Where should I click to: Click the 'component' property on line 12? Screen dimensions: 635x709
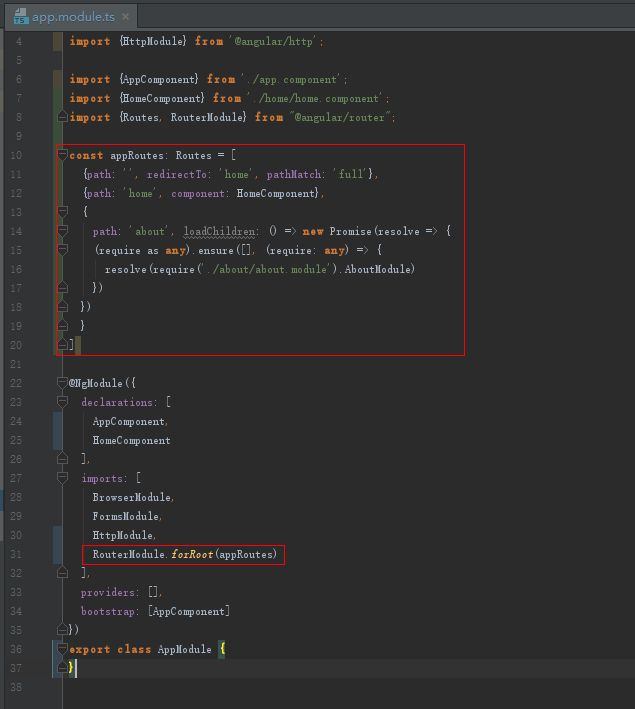pos(198,194)
